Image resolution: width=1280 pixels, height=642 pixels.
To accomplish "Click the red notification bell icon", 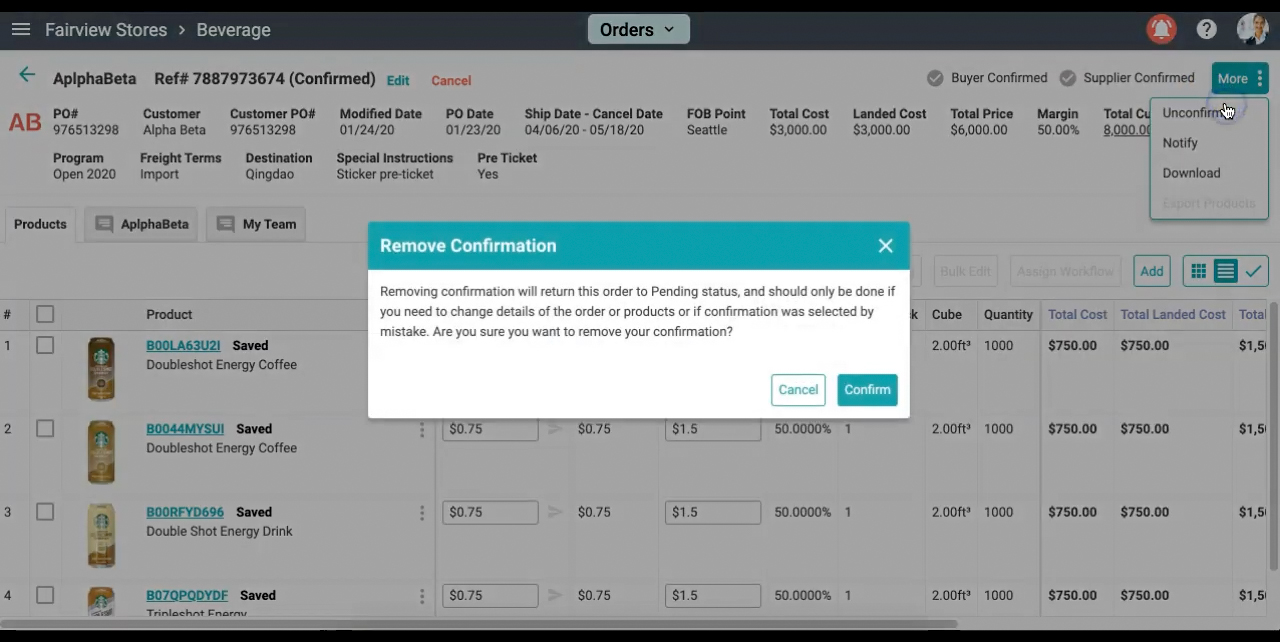I will pyautogui.click(x=1161, y=30).
